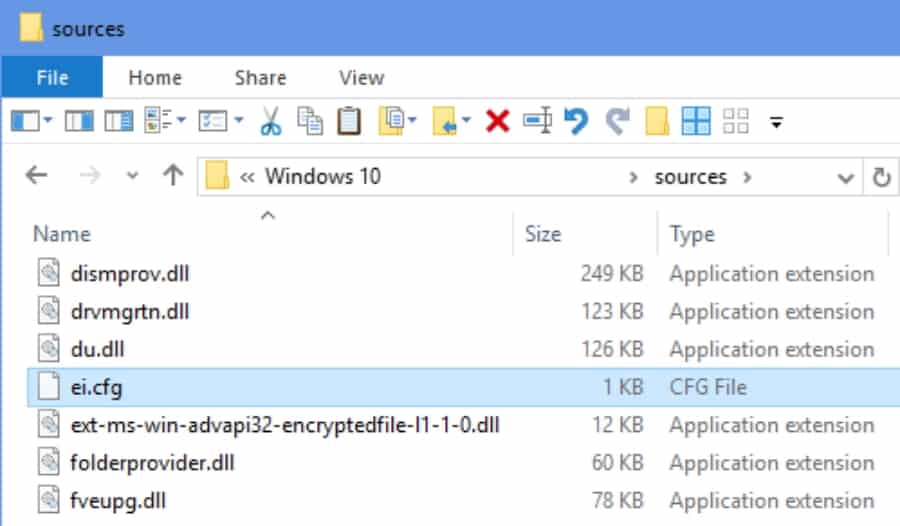Click the Paste clipboard icon
900x526 pixels.
point(349,121)
